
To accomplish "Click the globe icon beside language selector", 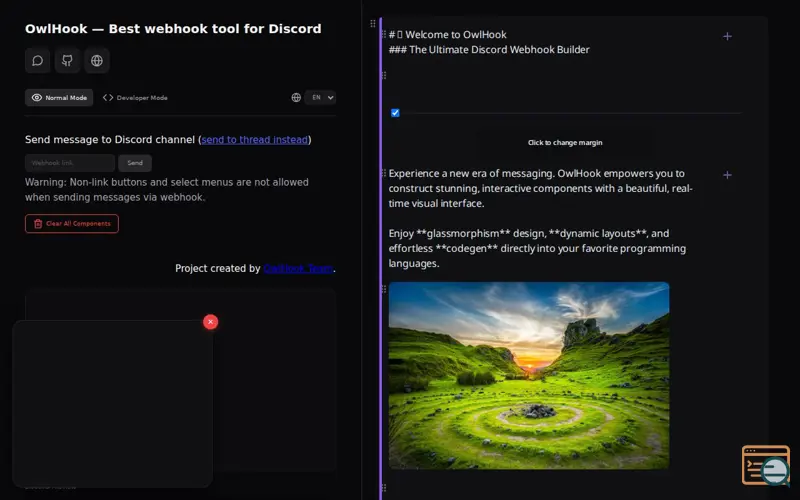I will point(296,97).
